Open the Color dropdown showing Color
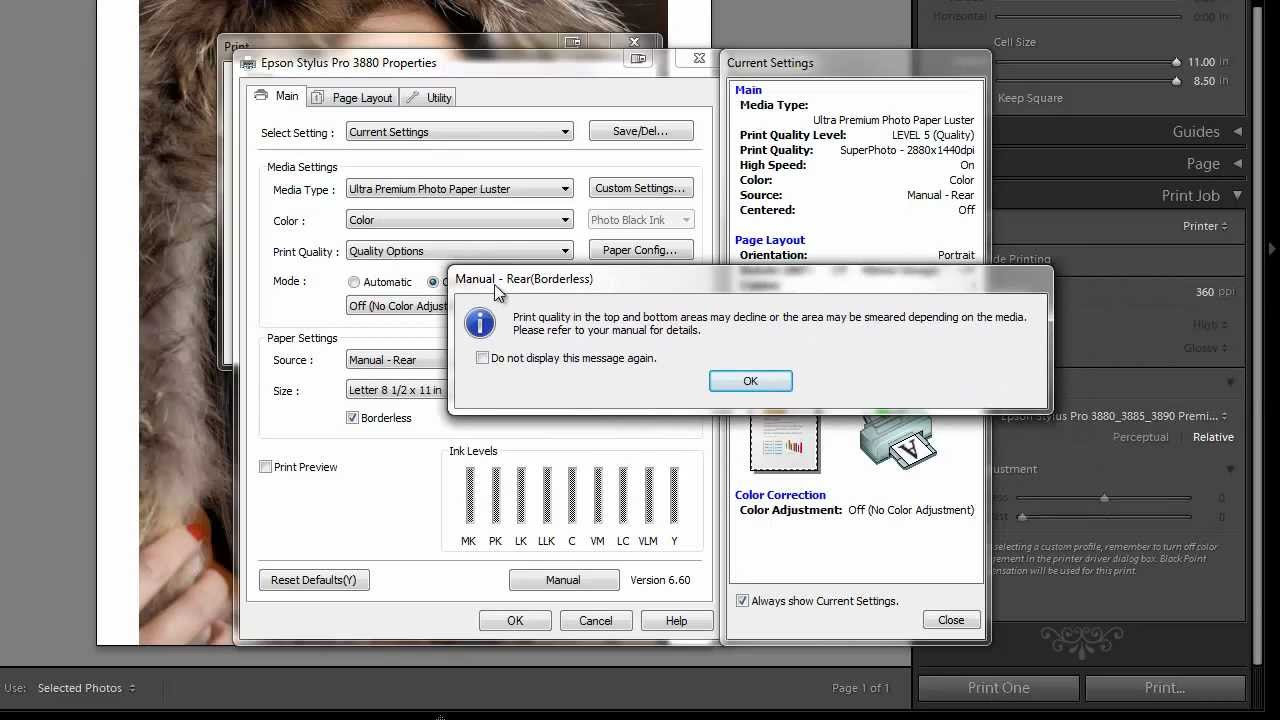The width and height of the screenshot is (1280, 720). 460,220
